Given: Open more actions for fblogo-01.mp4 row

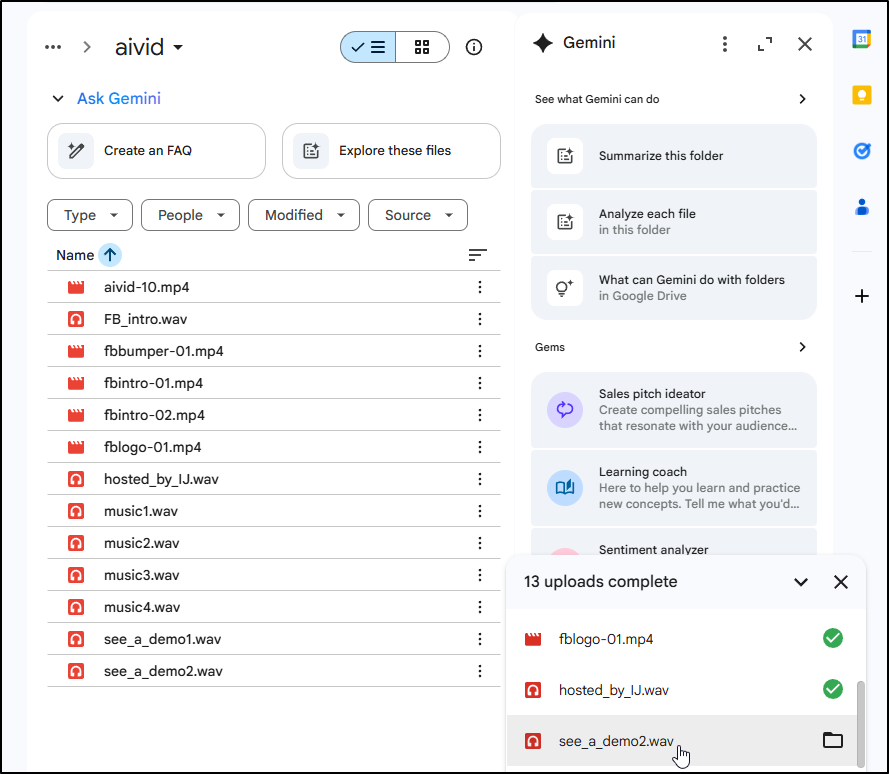Looking at the screenshot, I should (480, 447).
